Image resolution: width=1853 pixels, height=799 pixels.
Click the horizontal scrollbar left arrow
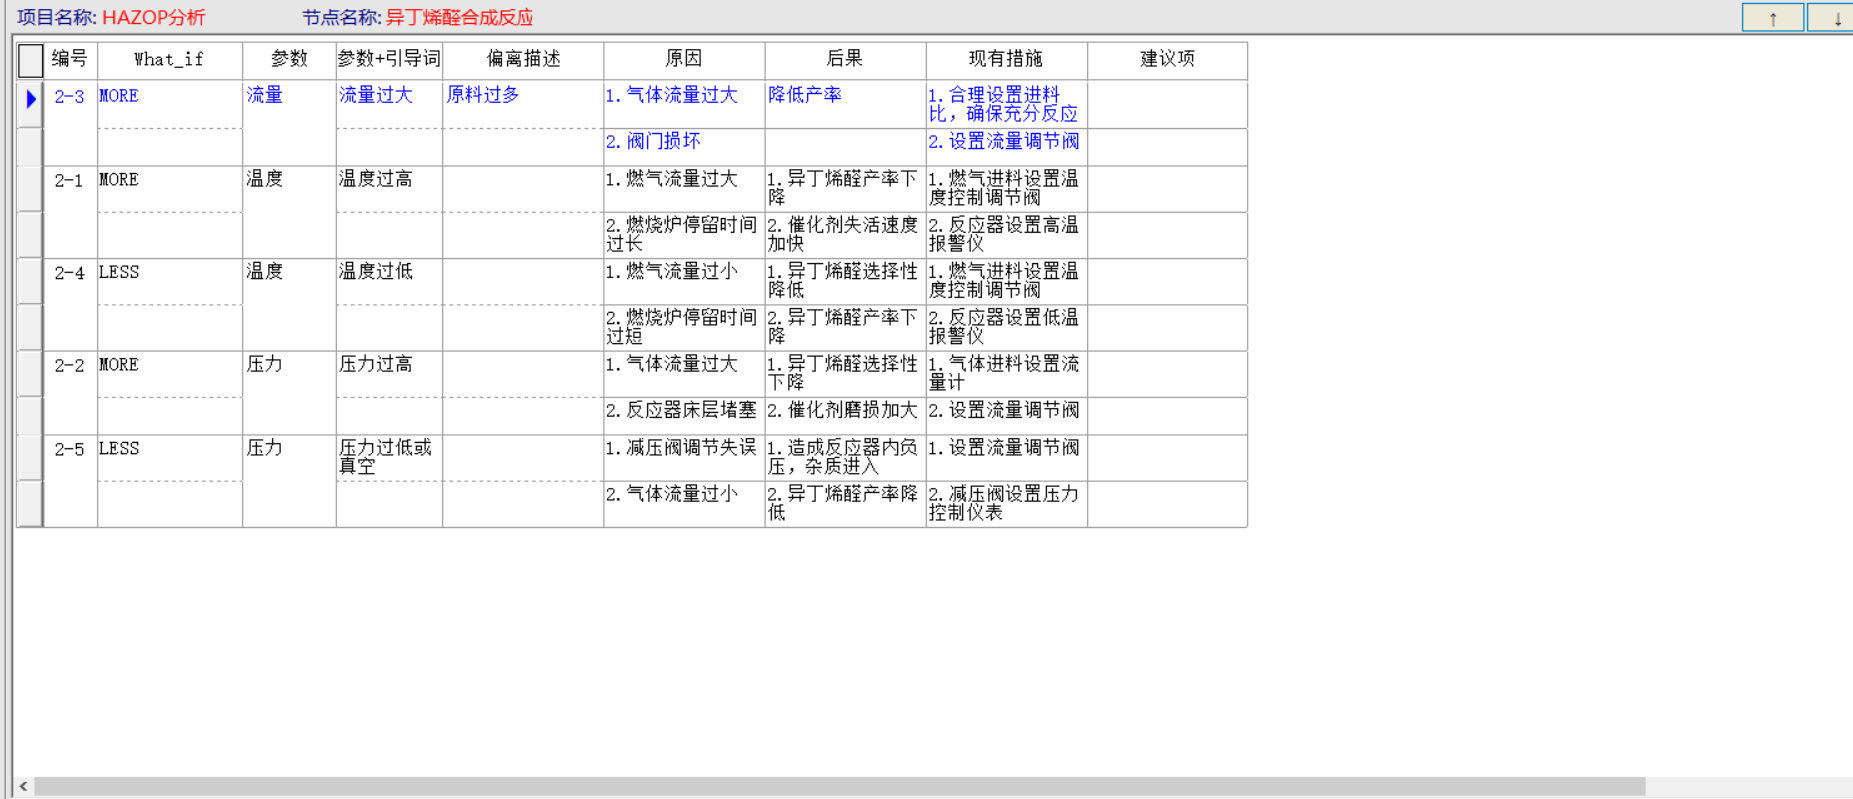23,787
